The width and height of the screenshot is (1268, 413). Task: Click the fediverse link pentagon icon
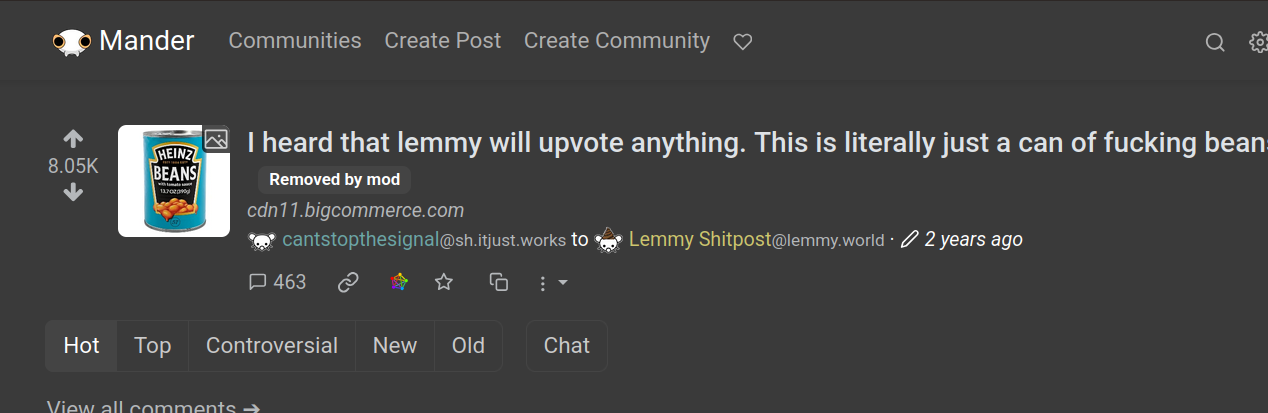click(x=399, y=283)
